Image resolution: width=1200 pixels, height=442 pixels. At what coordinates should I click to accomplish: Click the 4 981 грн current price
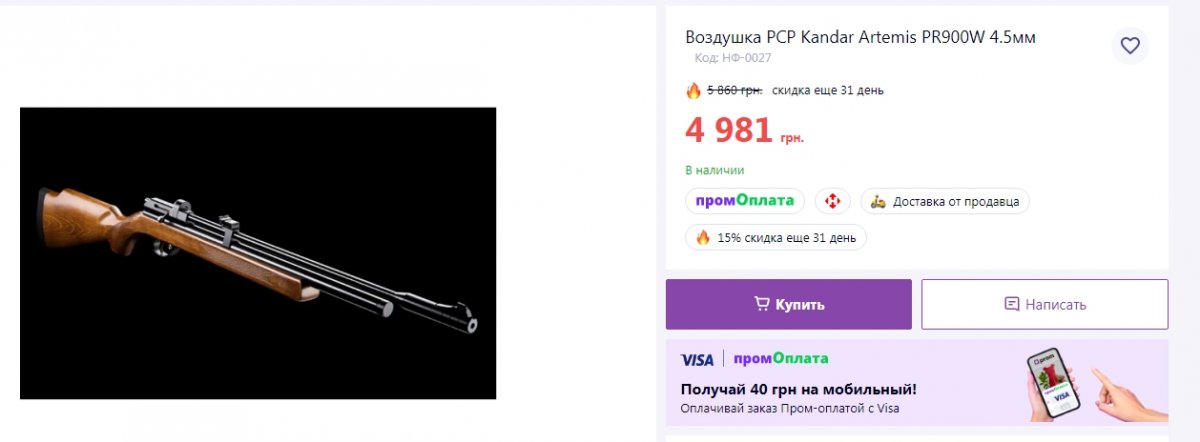tap(744, 131)
